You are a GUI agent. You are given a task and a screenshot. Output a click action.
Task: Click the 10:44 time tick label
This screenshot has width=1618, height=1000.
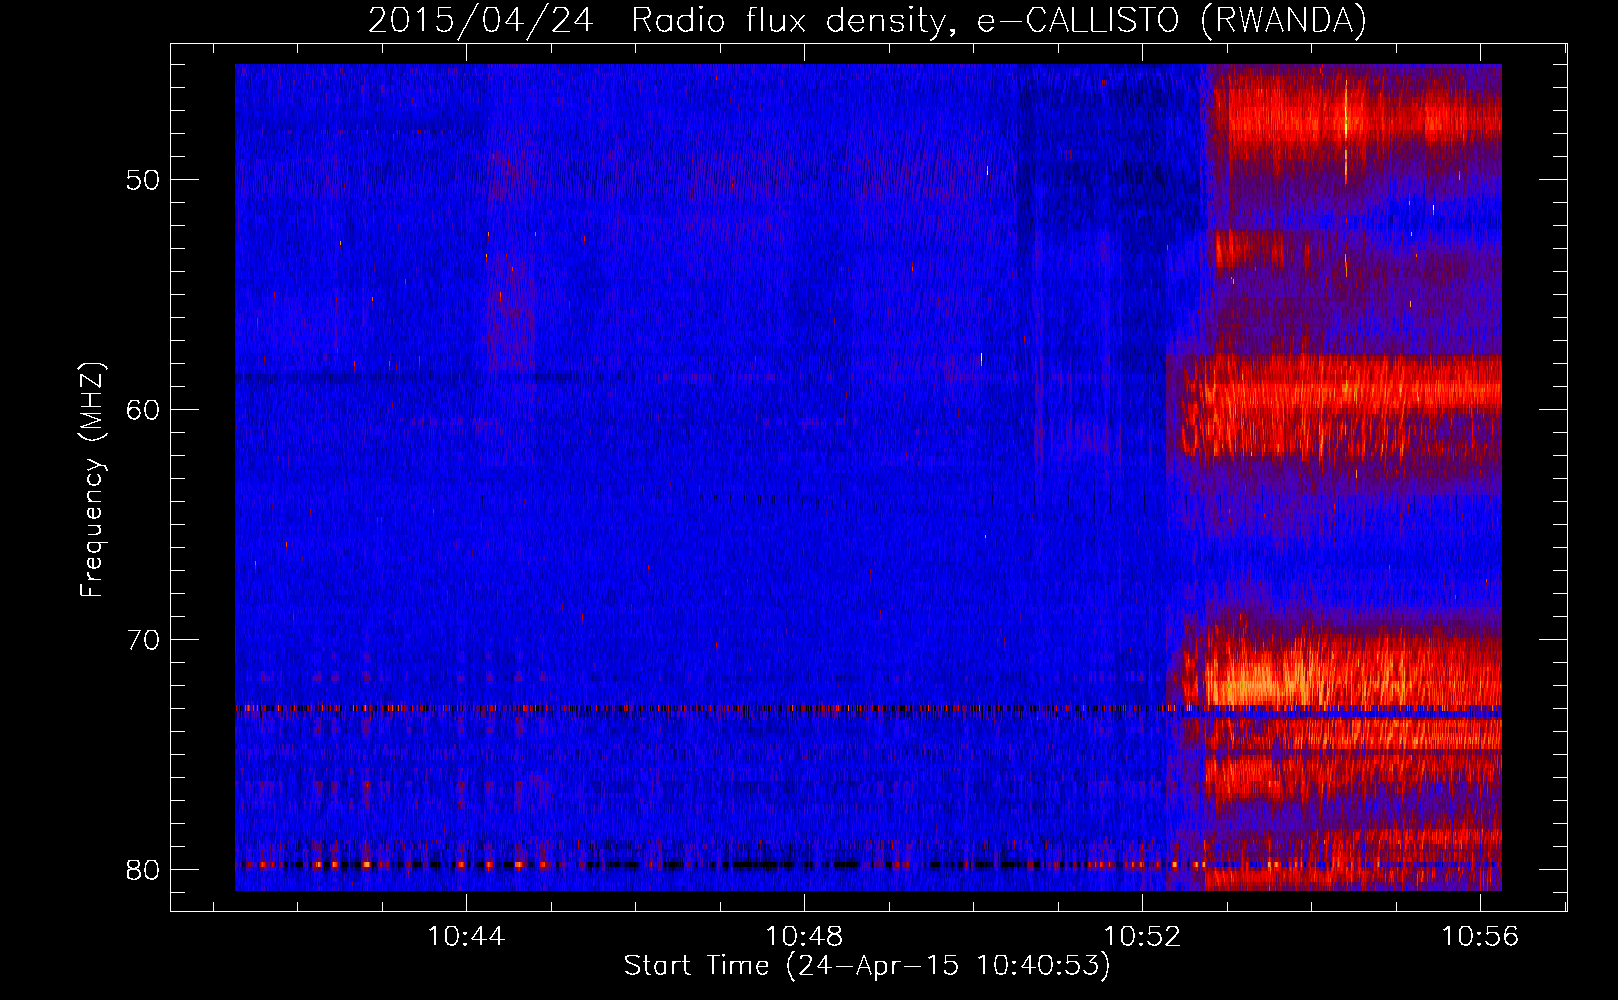click(x=466, y=937)
